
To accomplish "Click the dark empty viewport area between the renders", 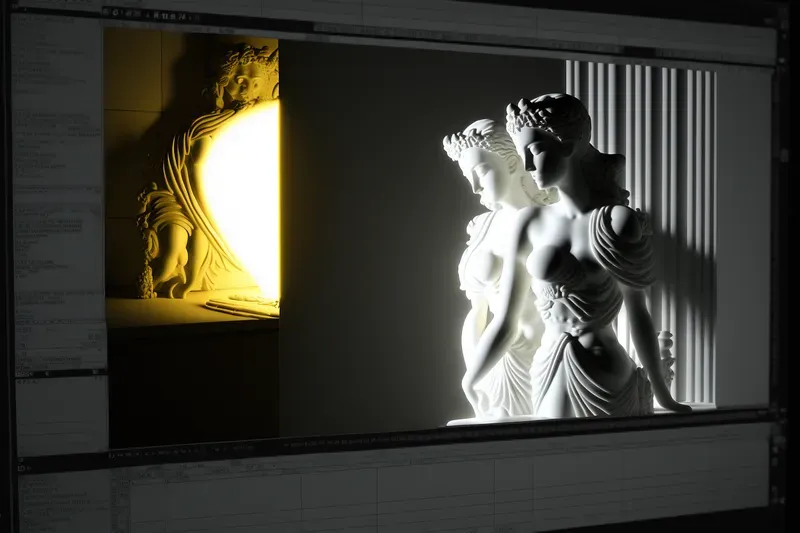I will (x=360, y=230).
